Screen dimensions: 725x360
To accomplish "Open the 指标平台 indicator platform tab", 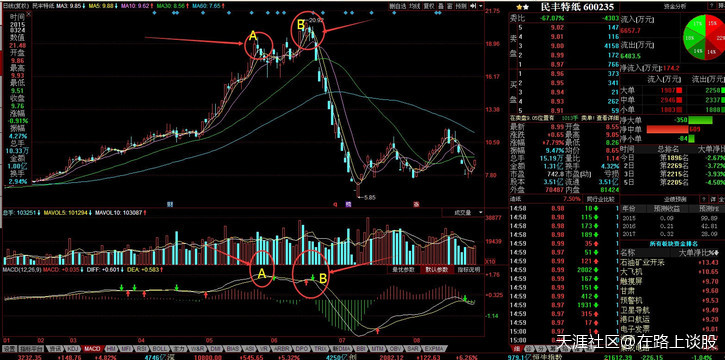I will coord(30,348).
